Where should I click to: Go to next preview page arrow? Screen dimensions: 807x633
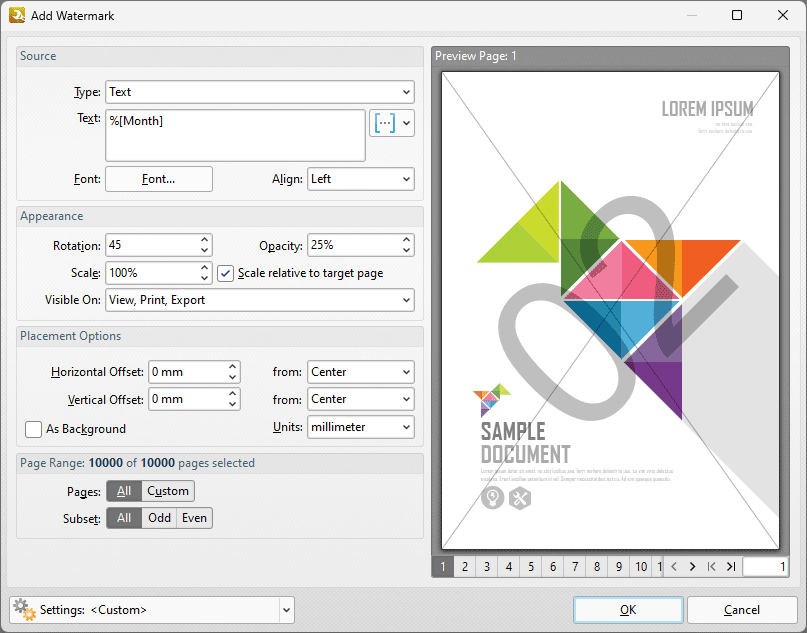point(692,567)
